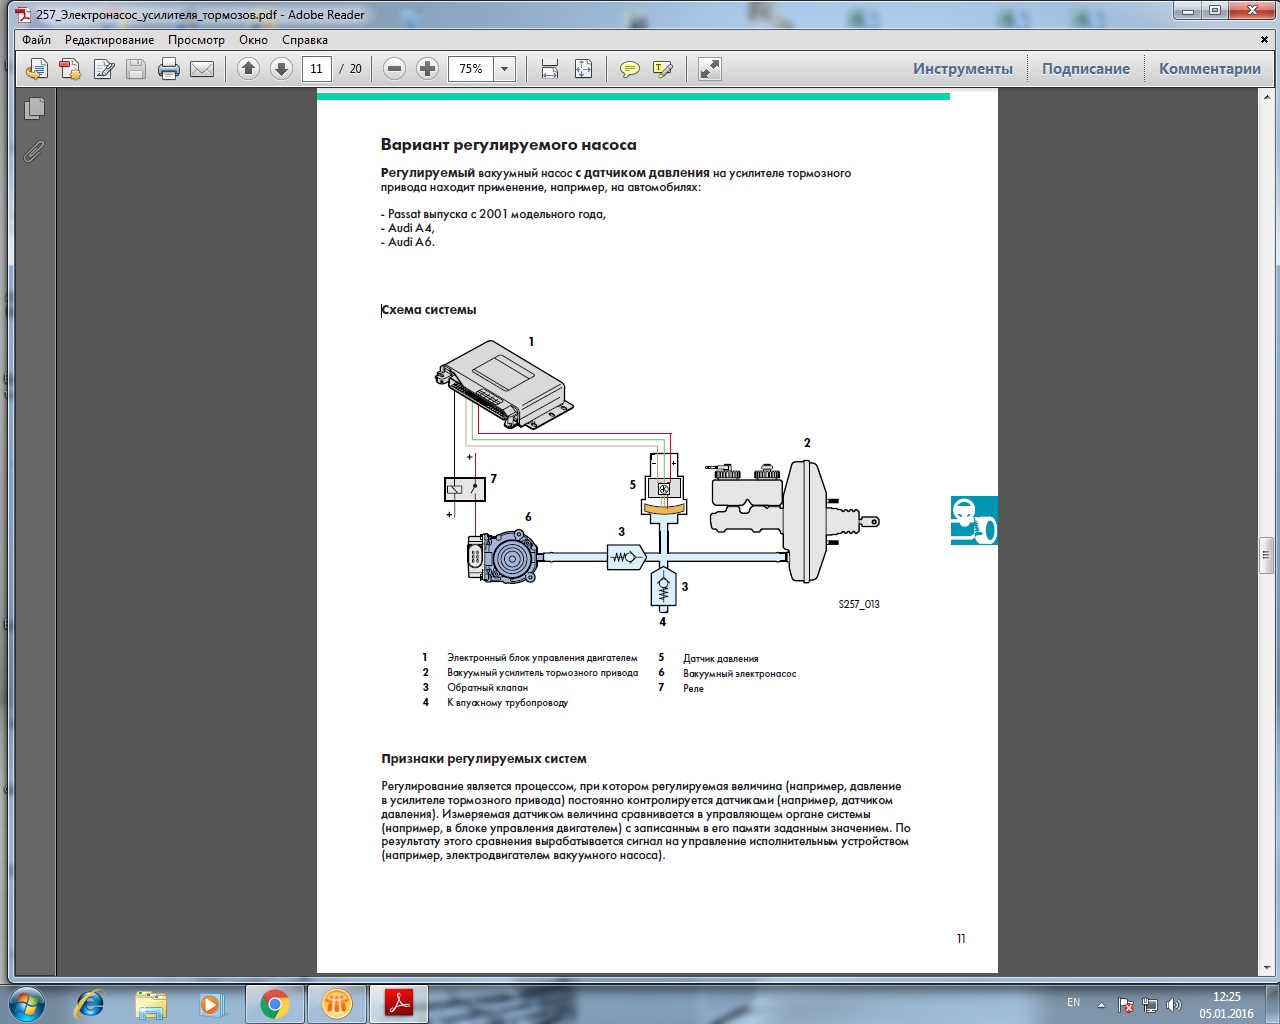Click the scrollbar up arrow
This screenshot has width=1280, height=1024.
[x=1266, y=96]
